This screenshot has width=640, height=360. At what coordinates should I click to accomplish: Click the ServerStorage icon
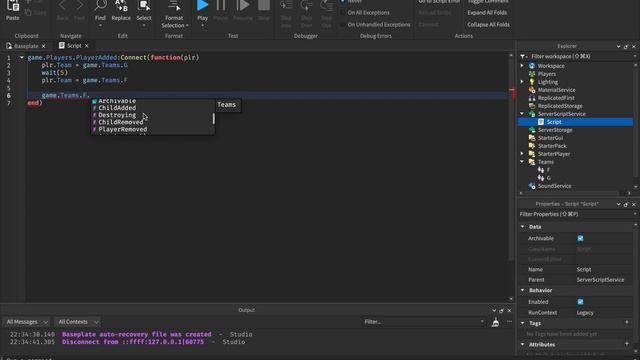click(x=532, y=130)
